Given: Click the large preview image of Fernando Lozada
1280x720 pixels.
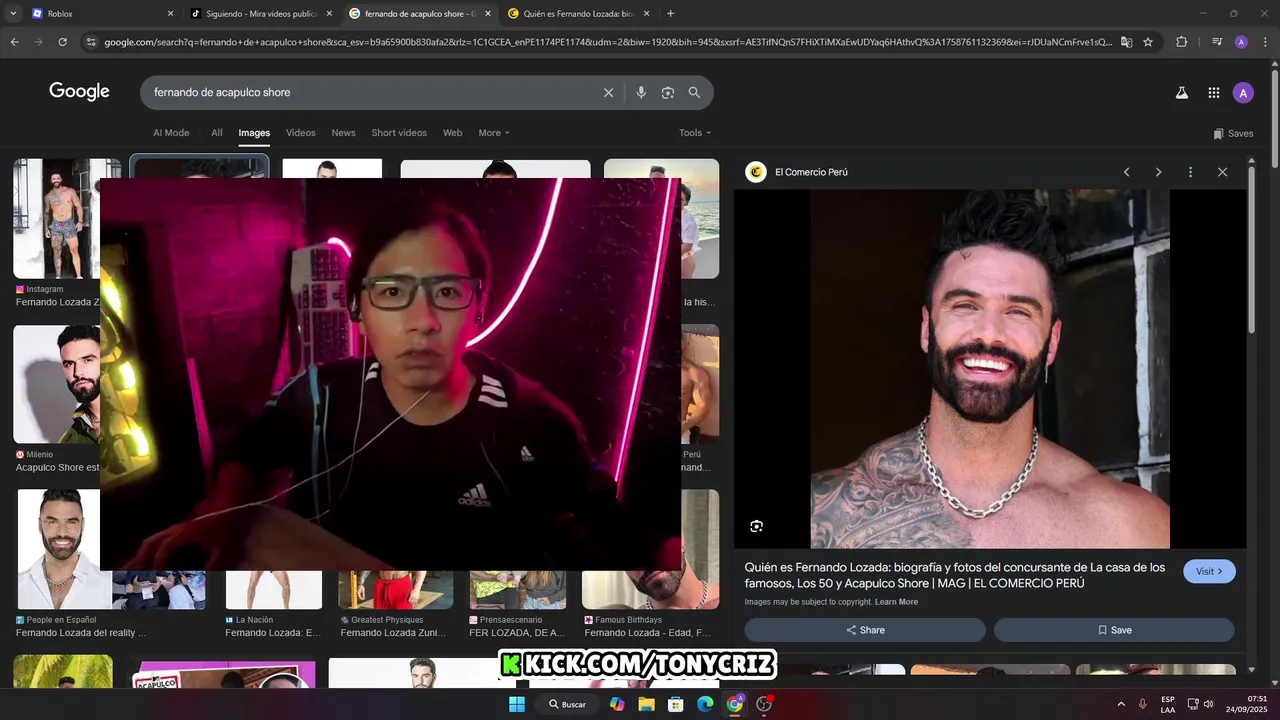Looking at the screenshot, I should (990, 369).
